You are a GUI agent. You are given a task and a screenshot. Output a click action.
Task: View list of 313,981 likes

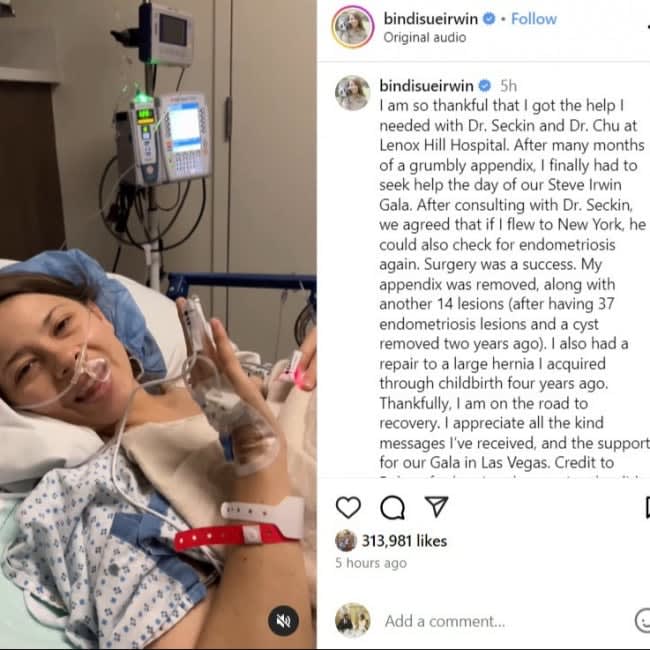[x=404, y=541]
